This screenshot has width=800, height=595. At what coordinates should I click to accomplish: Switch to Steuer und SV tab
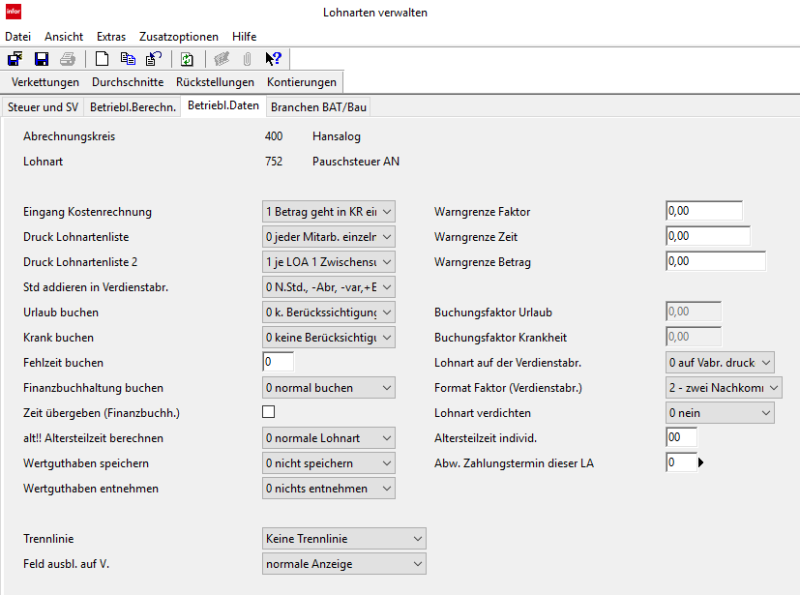click(x=43, y=107)
